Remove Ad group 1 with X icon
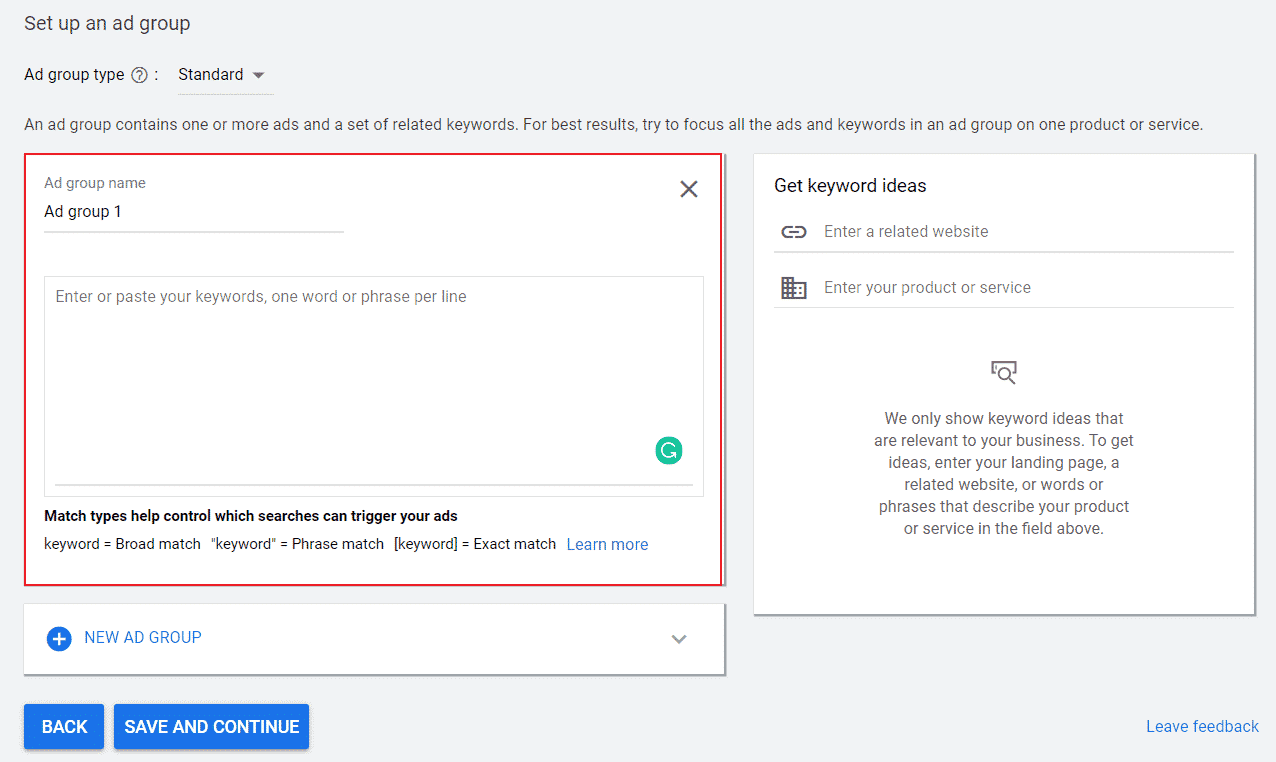Image resolution: width=1276 pixels, height=762 pixels. [x=689, y=189]
